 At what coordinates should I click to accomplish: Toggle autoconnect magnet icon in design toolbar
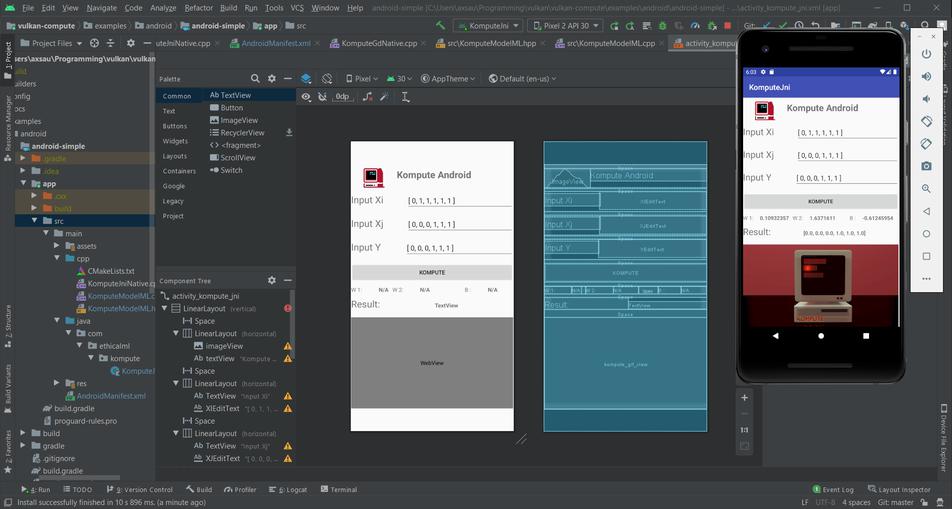pyautogui.click(x=322, y=97)
